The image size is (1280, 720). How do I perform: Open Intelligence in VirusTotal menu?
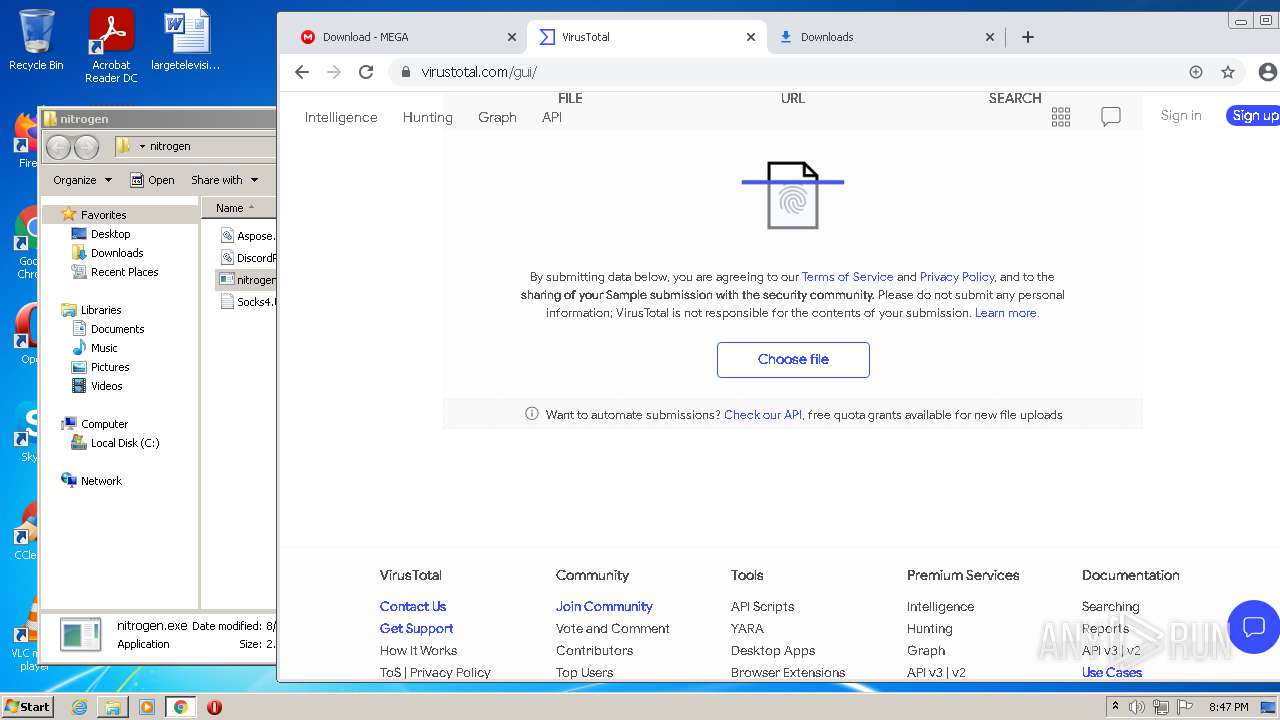tap(341, 117)
